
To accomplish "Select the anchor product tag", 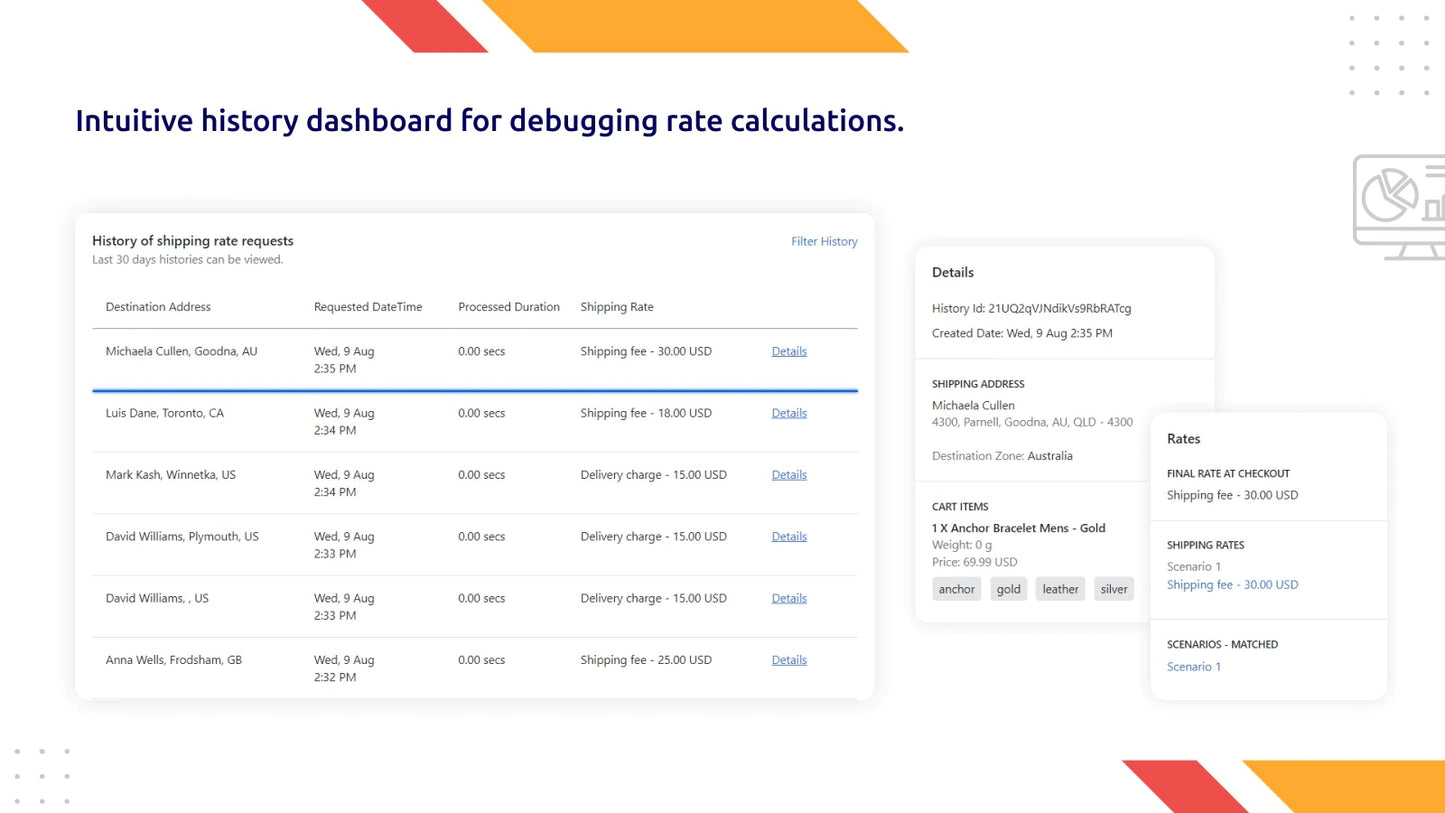I will tap(956, 589).
